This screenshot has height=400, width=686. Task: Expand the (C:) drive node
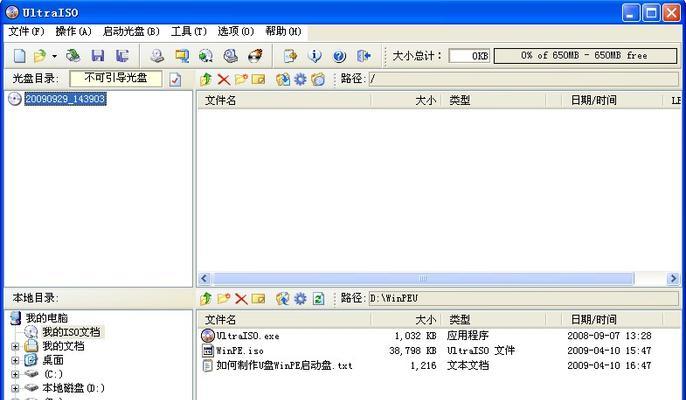click(15, 375)
